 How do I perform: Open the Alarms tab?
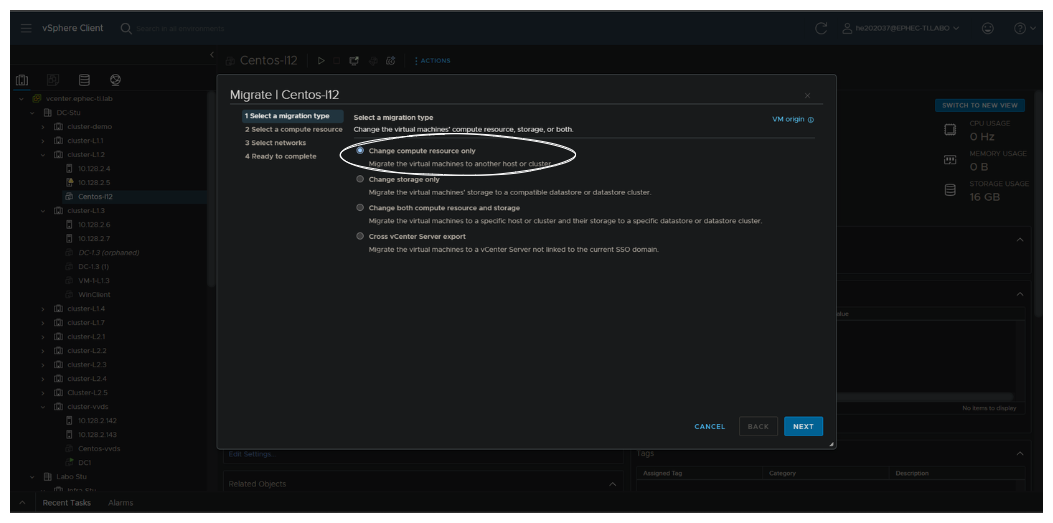(x=121, y=503)
